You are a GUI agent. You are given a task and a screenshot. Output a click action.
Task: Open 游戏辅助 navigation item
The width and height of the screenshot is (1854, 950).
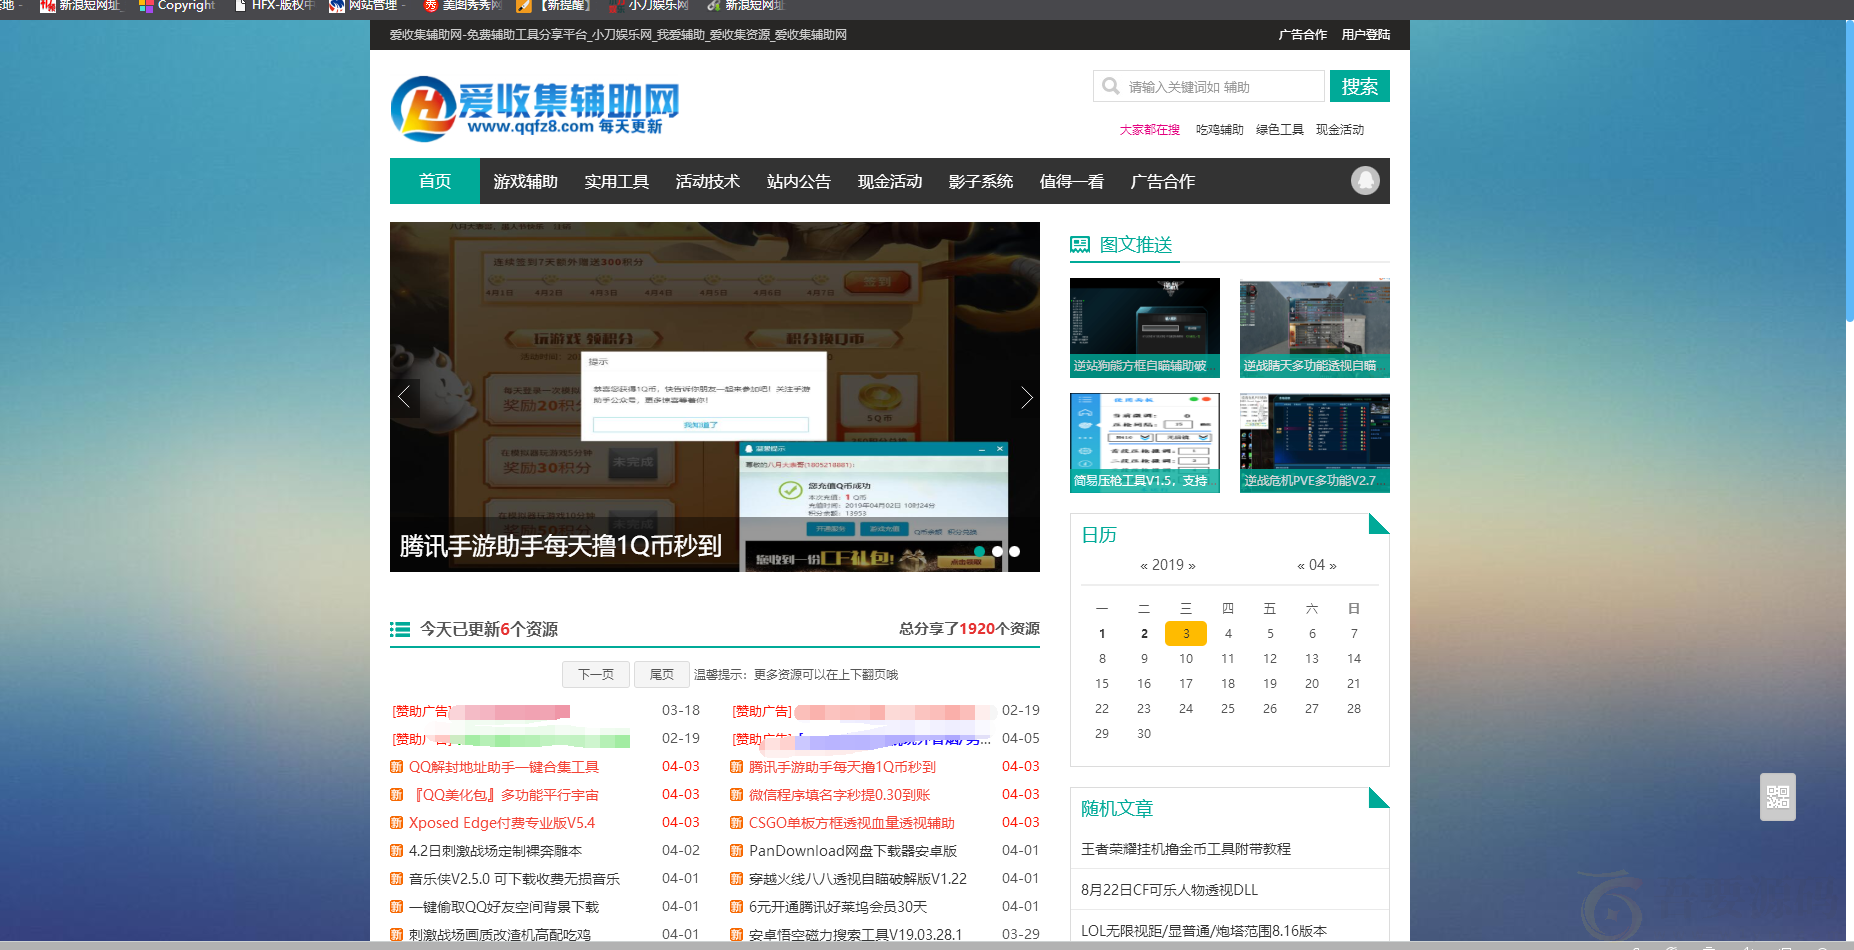525,181
